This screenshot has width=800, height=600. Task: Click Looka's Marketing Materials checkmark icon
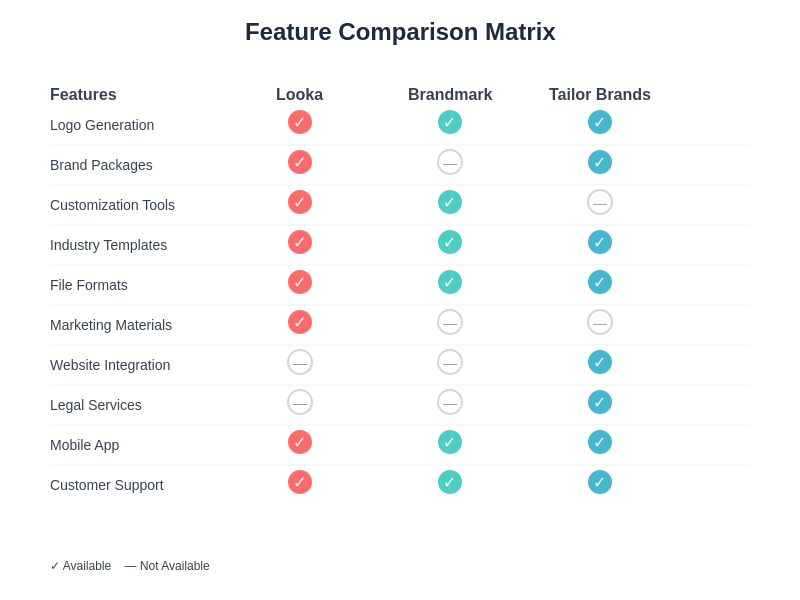(300, 322)
